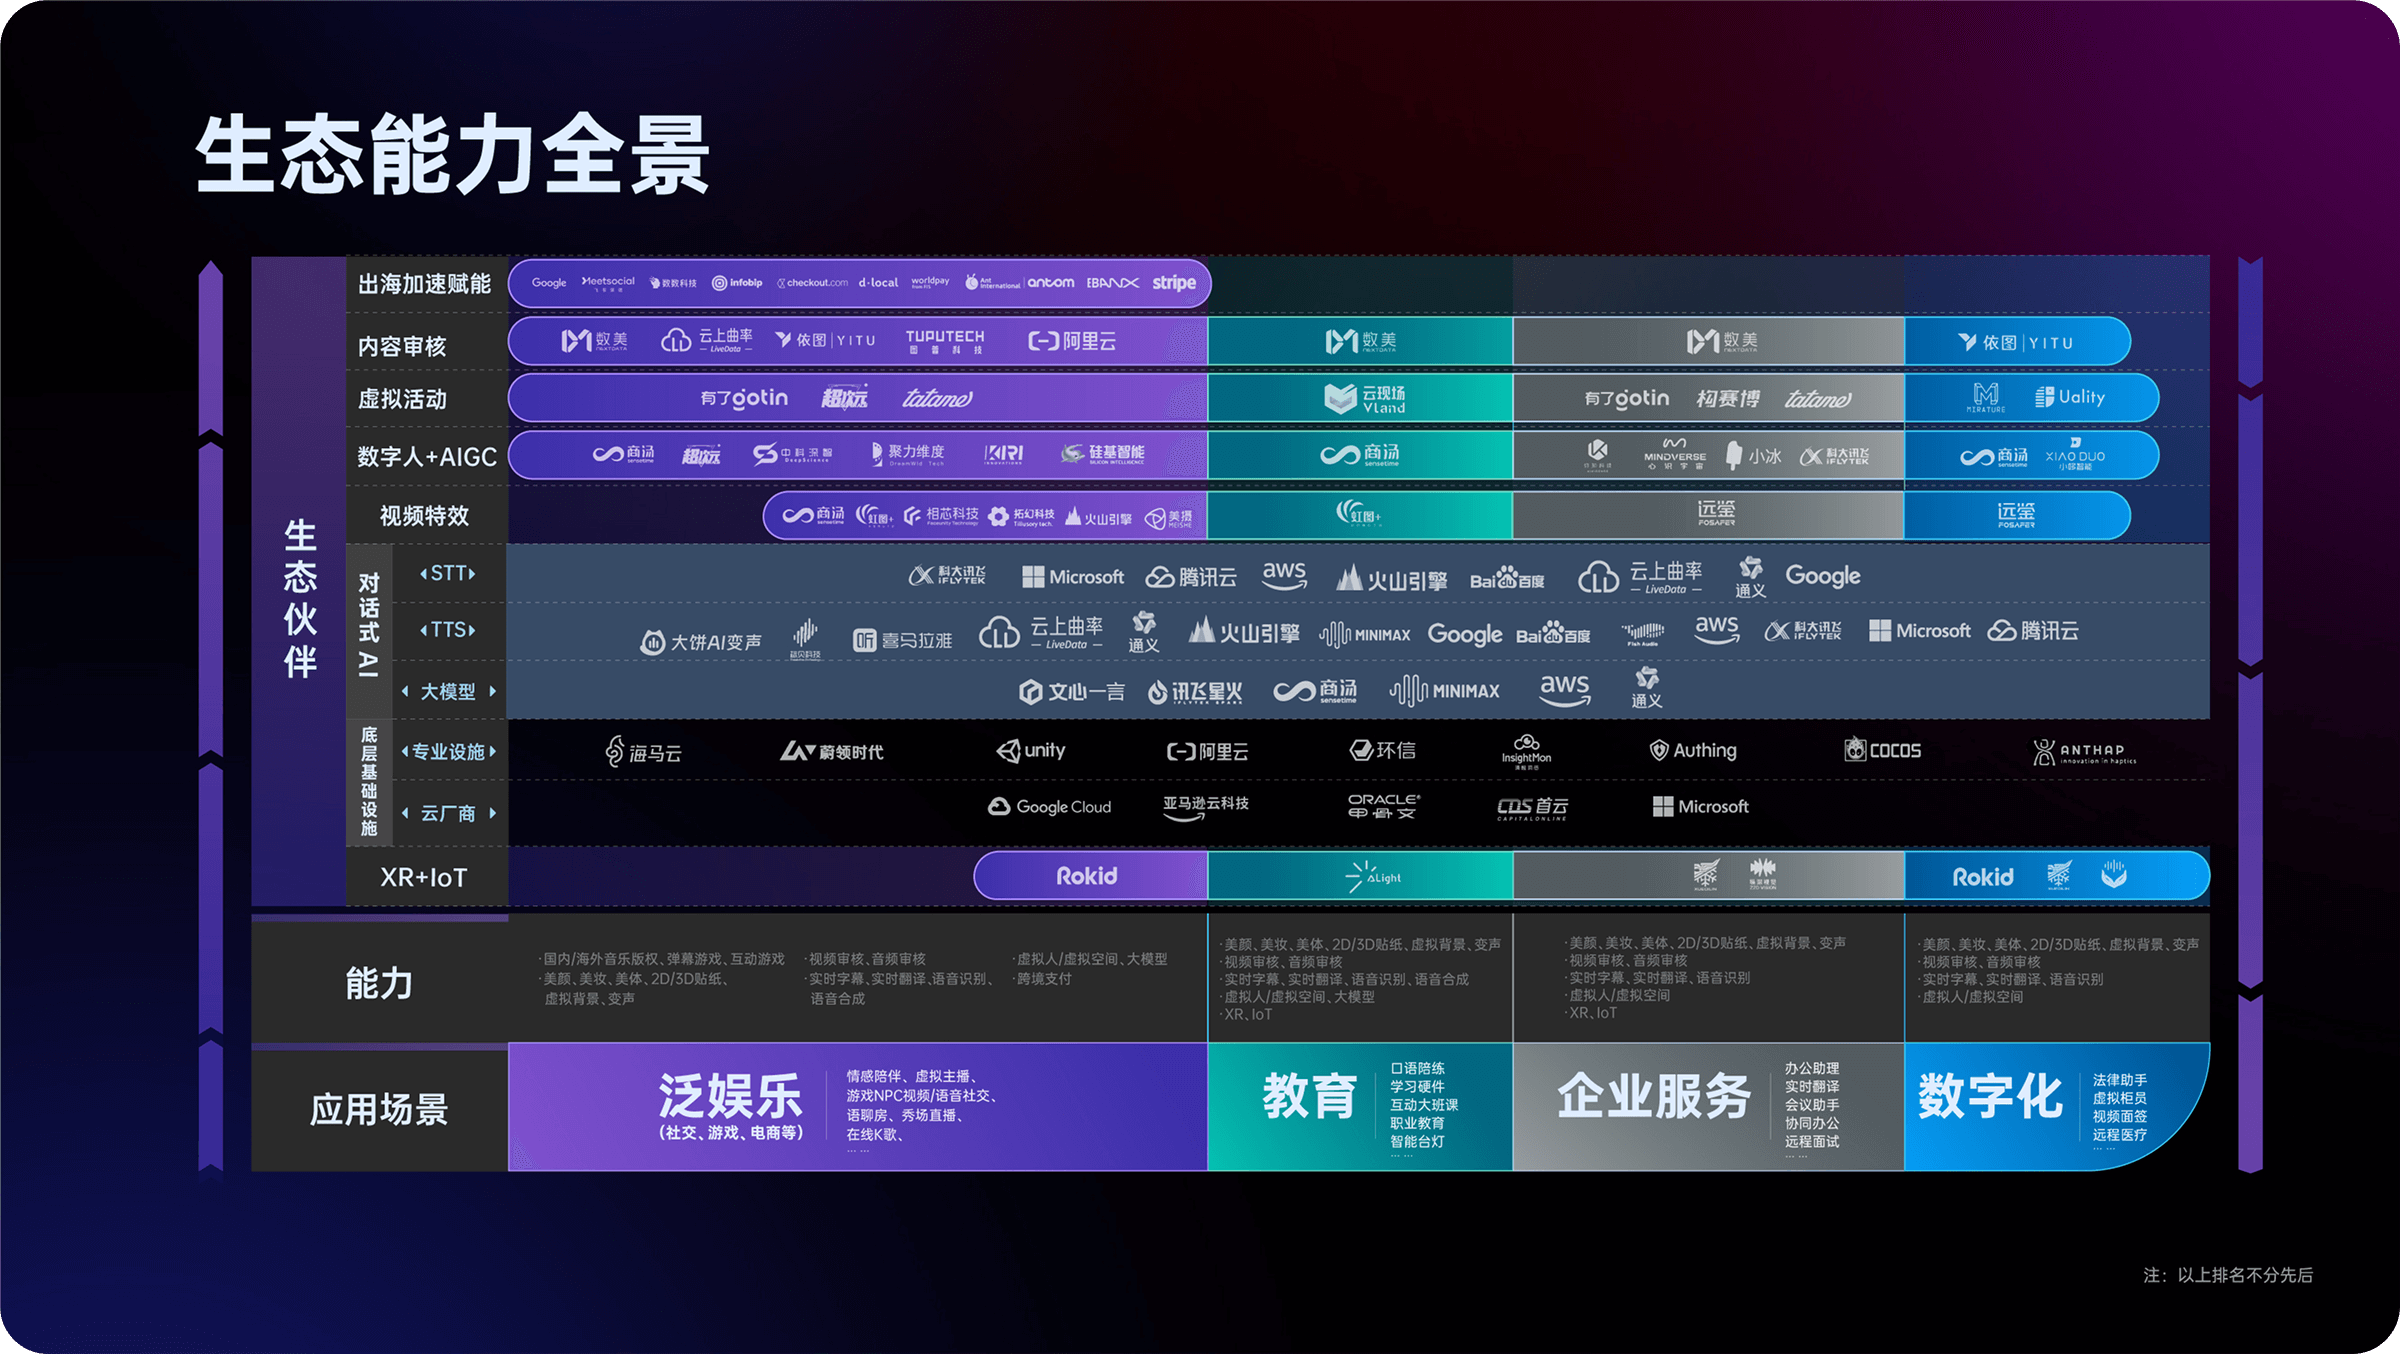Select the infobip logo
Image resolution: width=2400 pixels, height=1354 pixels.
[737, 283]
